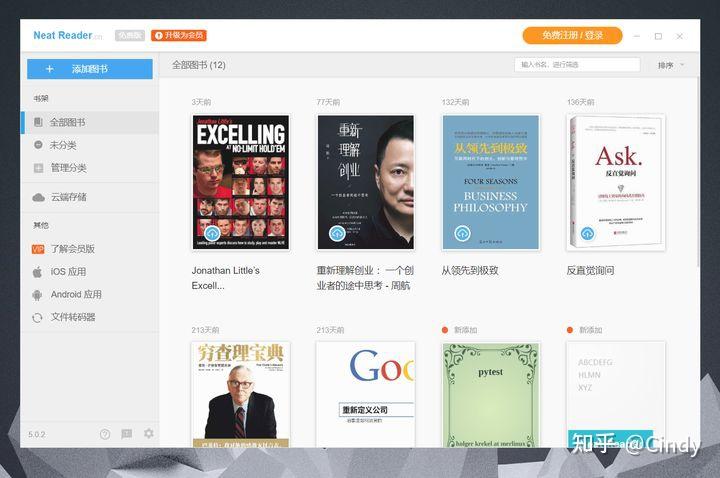Screen dimensions: 720x478
Task: Open the ABCDEFG placeholder book cover
Action: (616, 394)
